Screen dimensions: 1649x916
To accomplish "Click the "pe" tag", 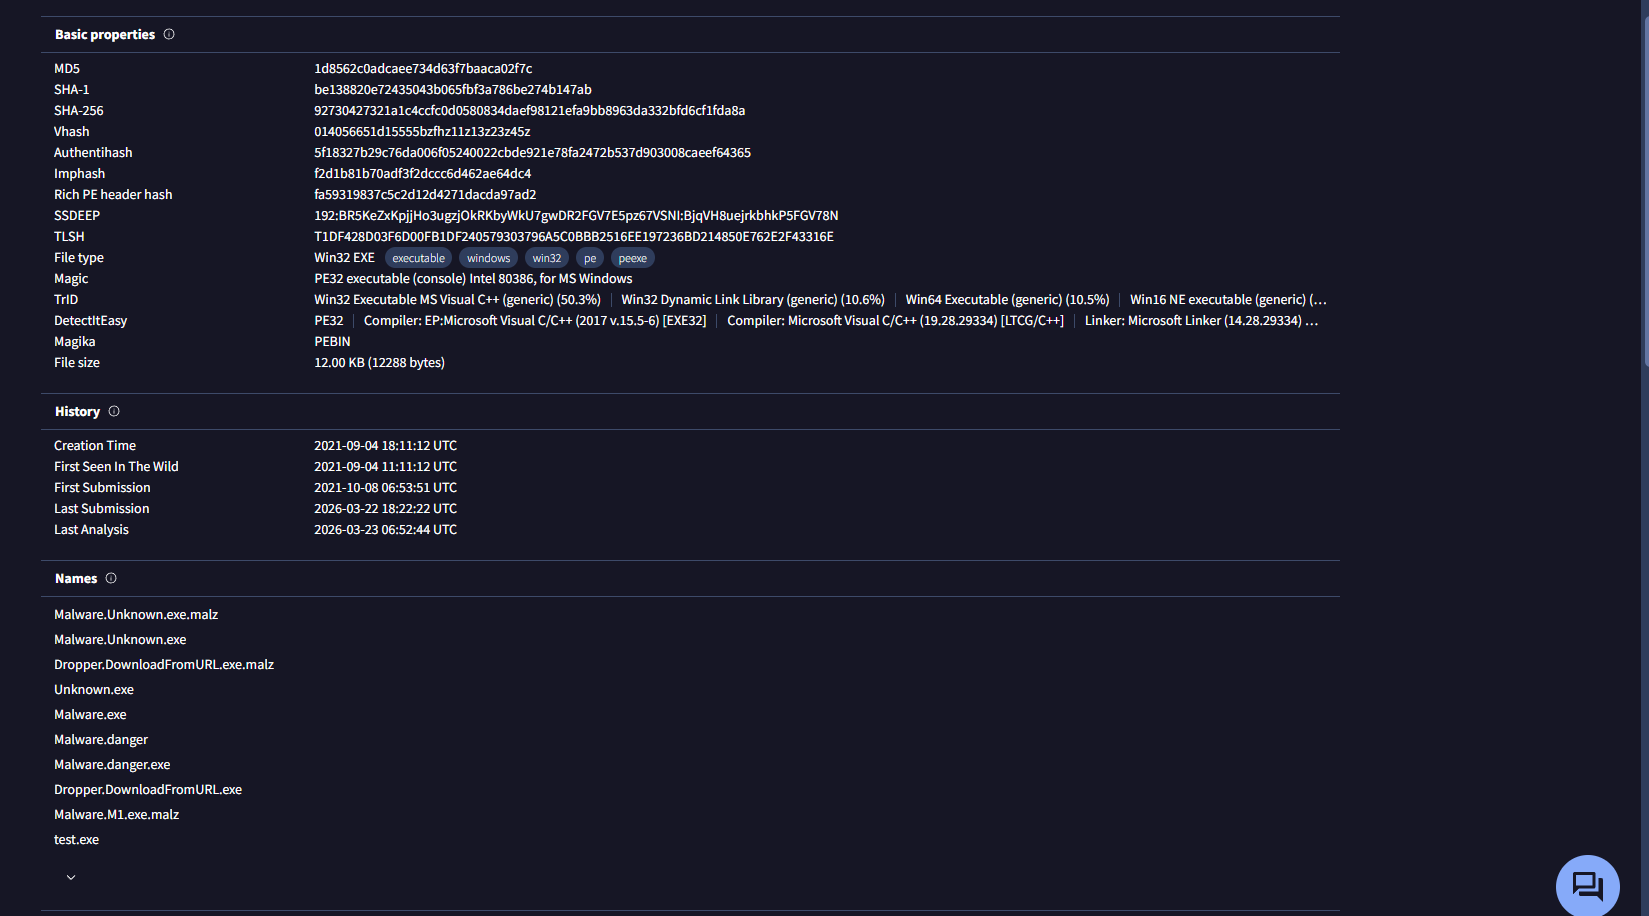I will pyautogui.click(x=590, y=258).
